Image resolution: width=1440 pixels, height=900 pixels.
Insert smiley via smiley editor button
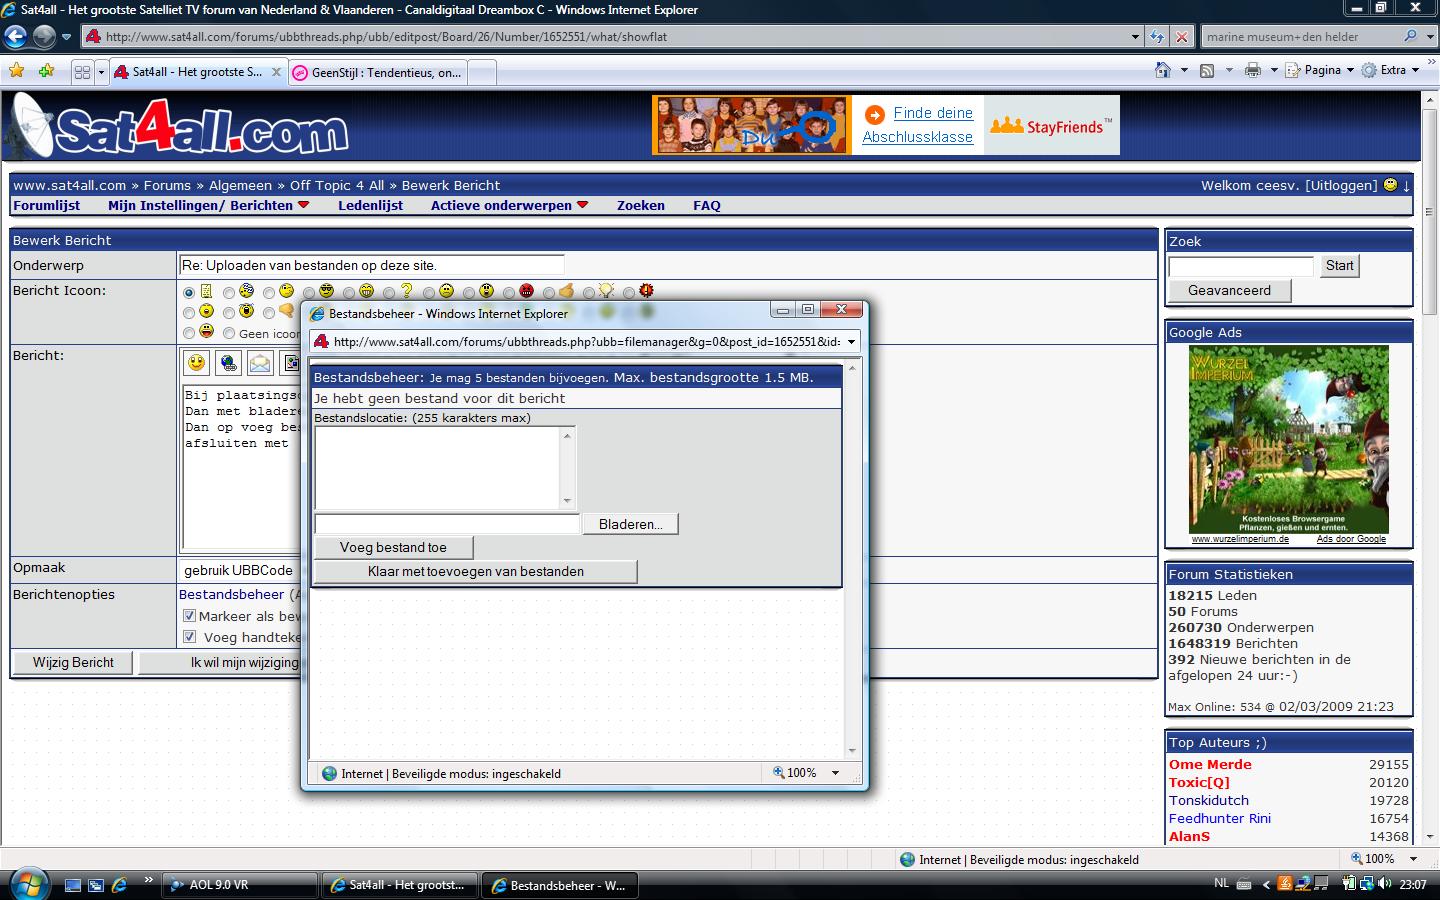click(197, 363)
